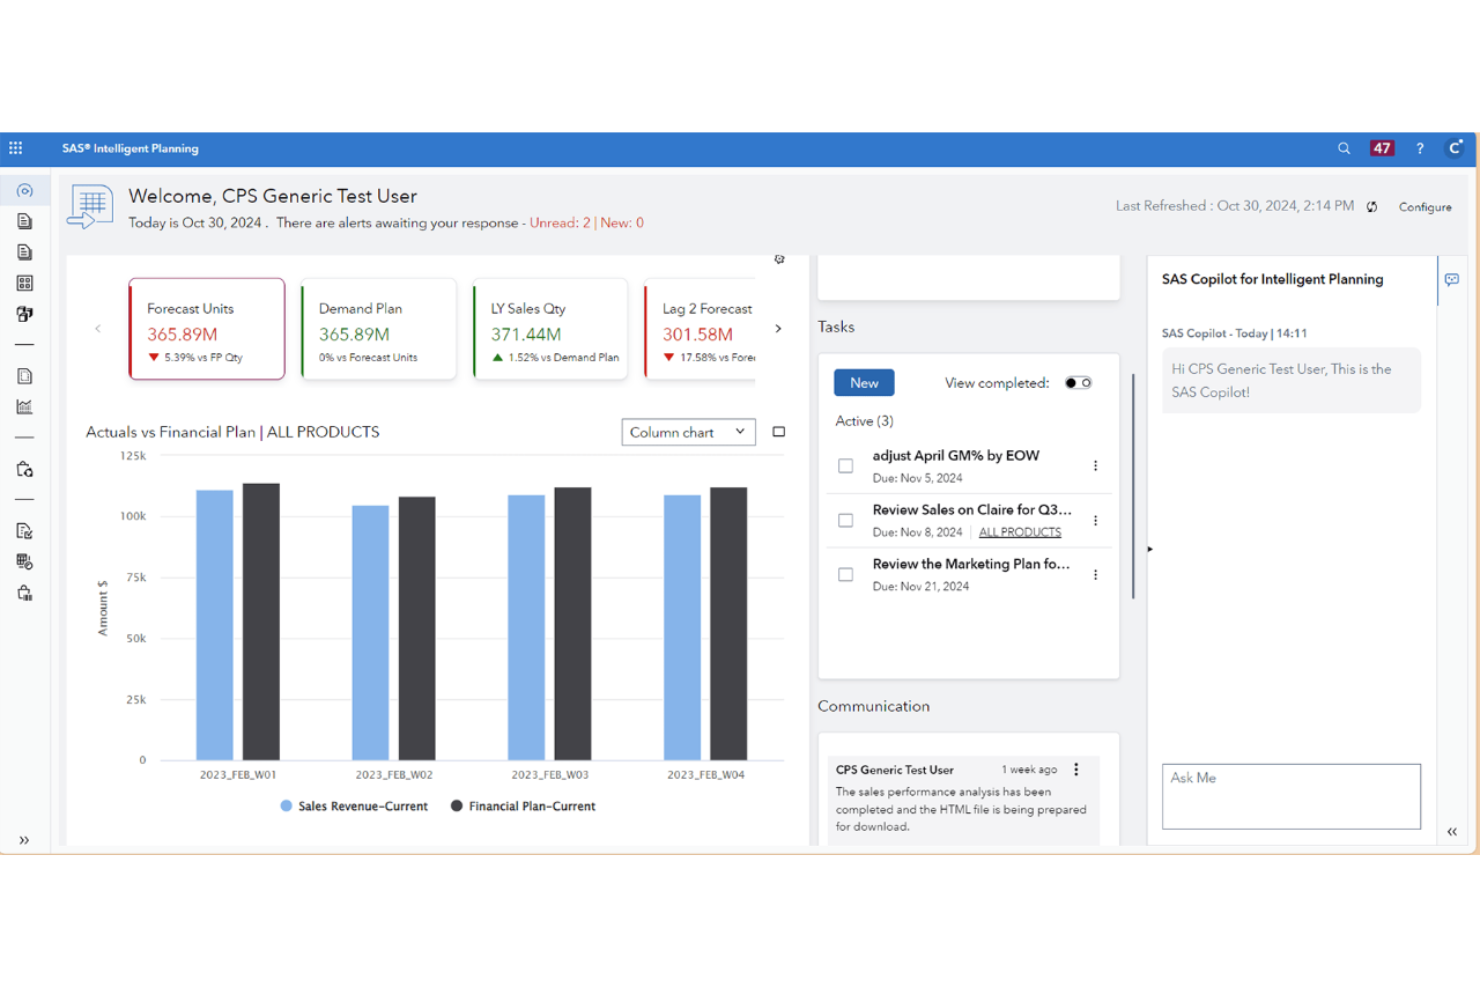This screenshot has width=1480, height=987.
Task: Click the sales performance analysis message text
Action: [961, 809]
